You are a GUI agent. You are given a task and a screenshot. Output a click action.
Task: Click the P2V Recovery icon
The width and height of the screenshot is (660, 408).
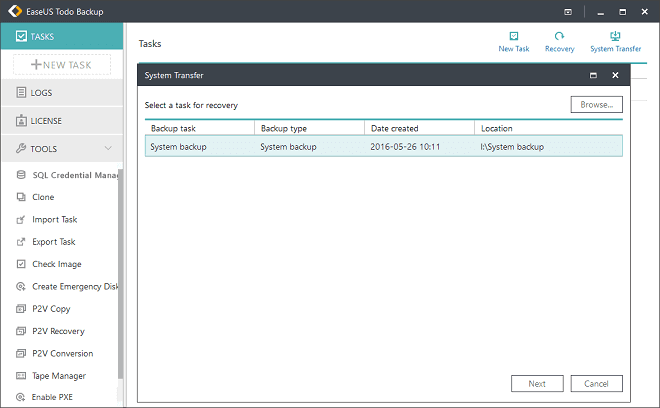(21, 331)
